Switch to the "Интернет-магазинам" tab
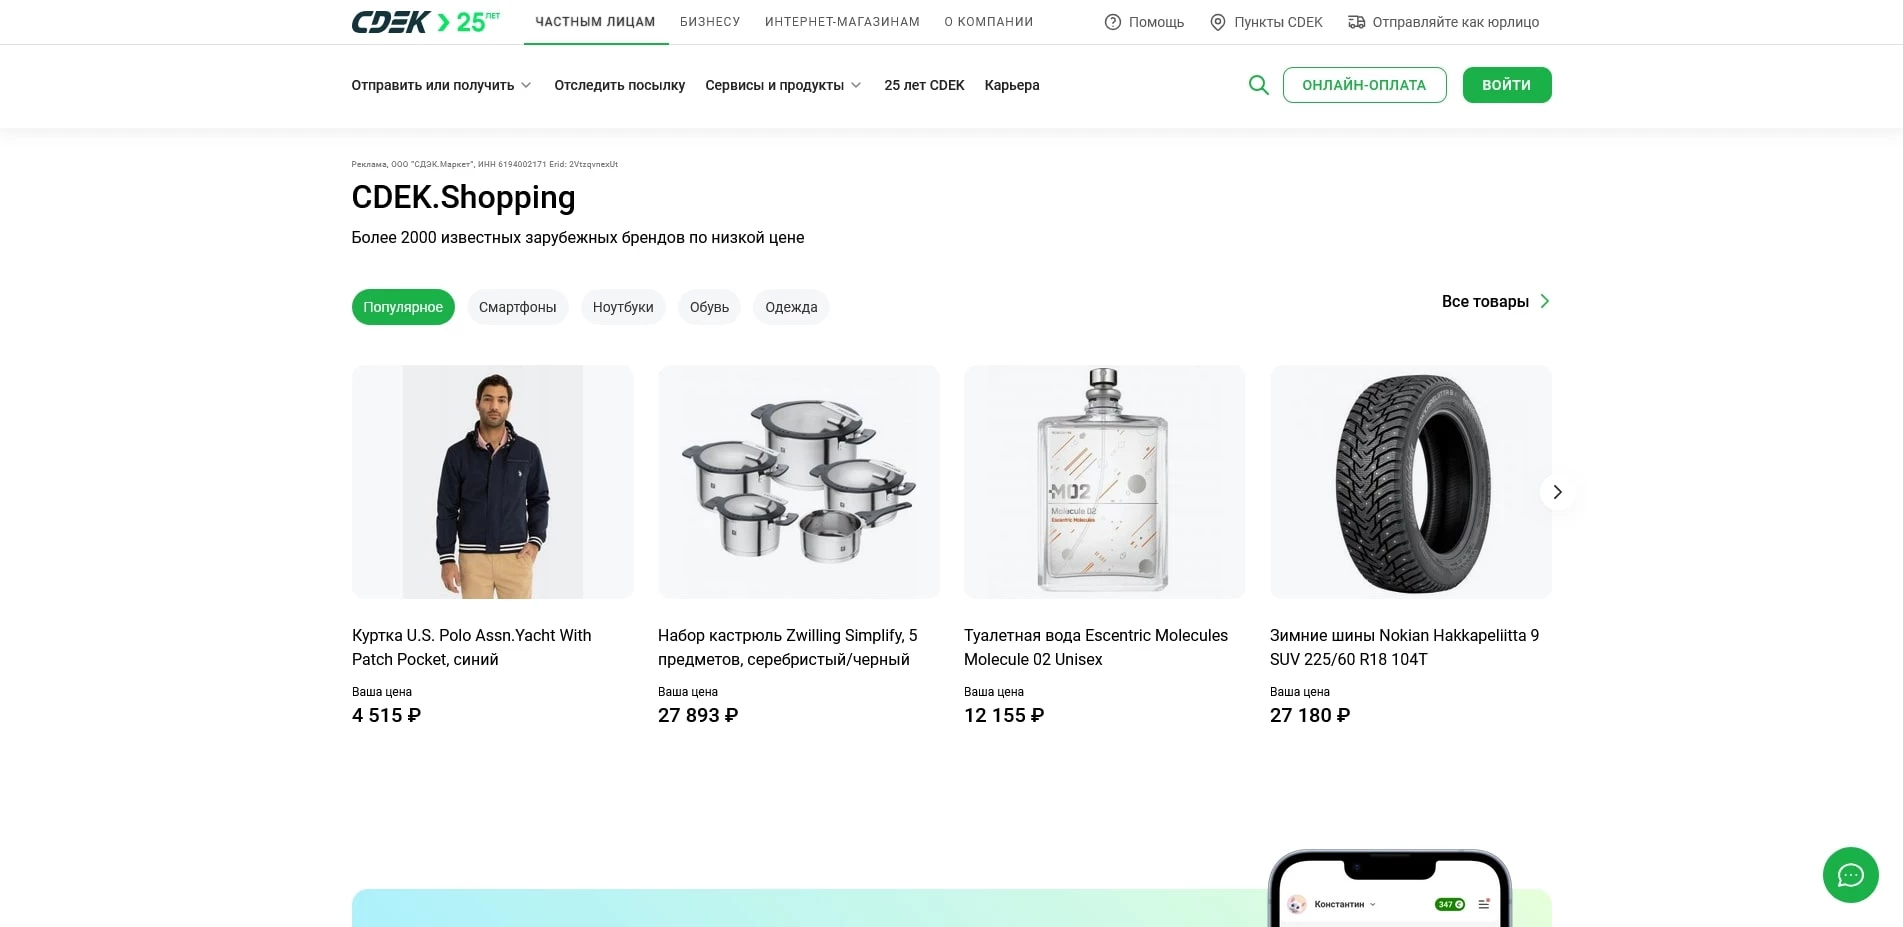1903x927 pixels. click(842, 22)
